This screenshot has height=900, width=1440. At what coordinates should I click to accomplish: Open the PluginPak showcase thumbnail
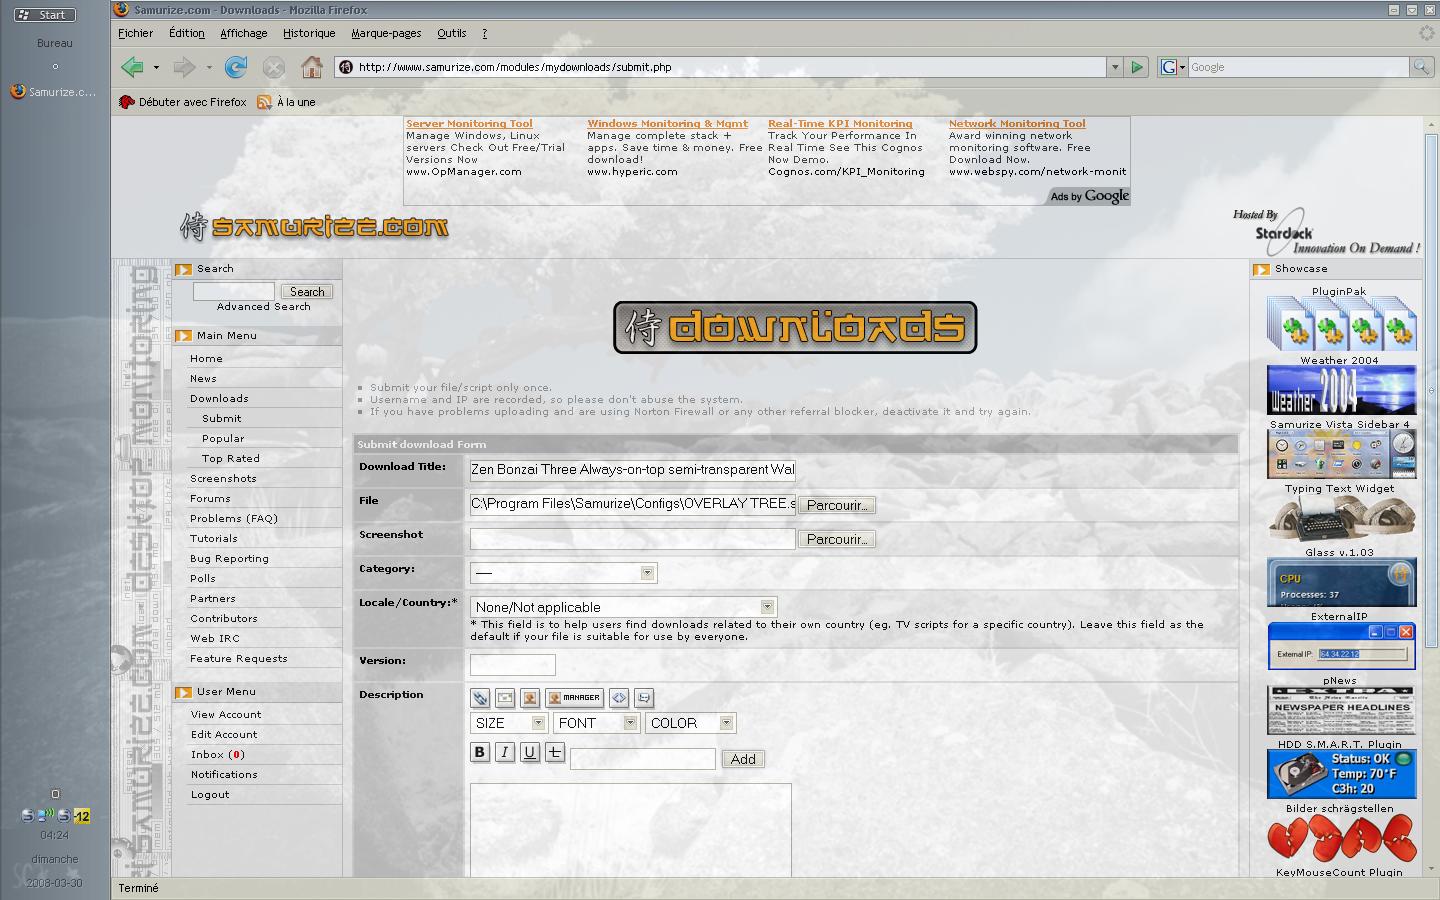coord(1341,323)
